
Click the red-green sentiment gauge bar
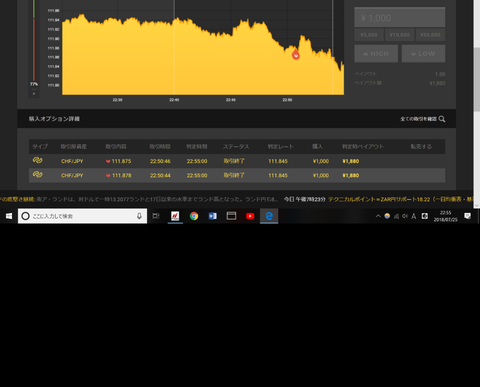pyautogui.click(x=34, y=40)
